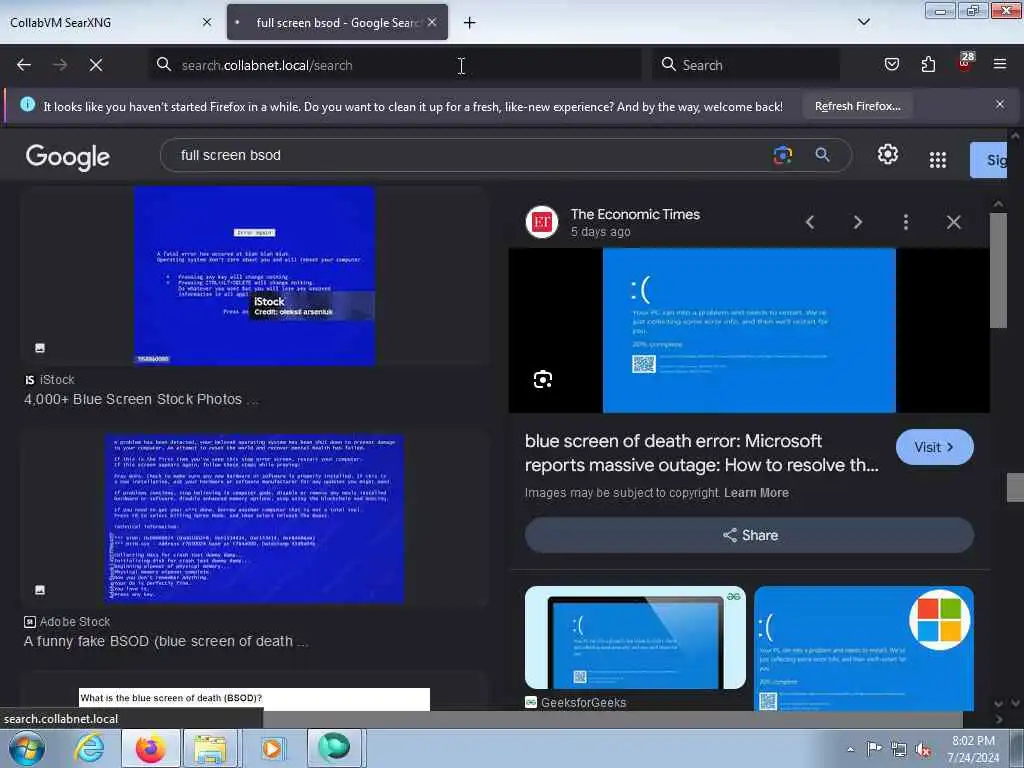This screenshot has height=768, width=1024.
Task: Search by image with Google Lens
Action: pos(782,155)
